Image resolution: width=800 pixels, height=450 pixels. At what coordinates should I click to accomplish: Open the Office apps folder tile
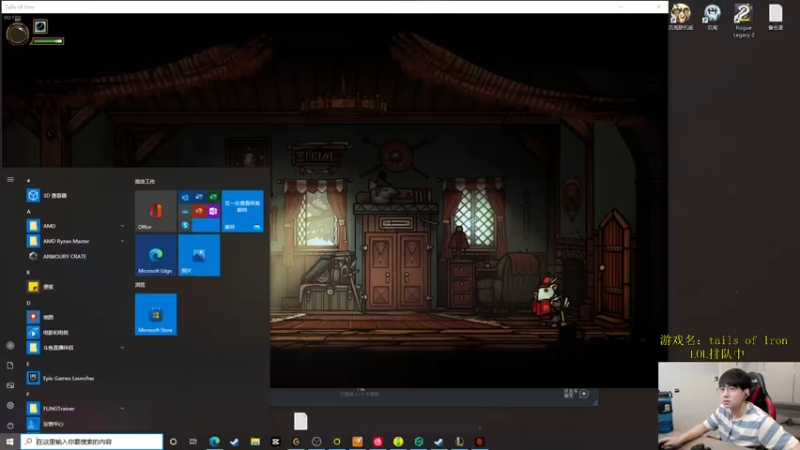(199, 211)
